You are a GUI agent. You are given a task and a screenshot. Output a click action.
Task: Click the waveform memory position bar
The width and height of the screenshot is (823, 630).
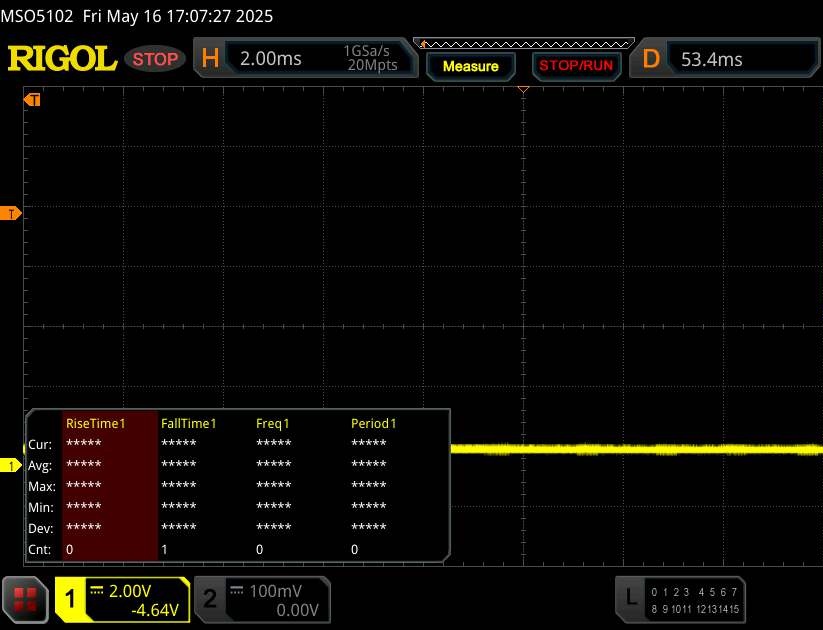[524, 44]
